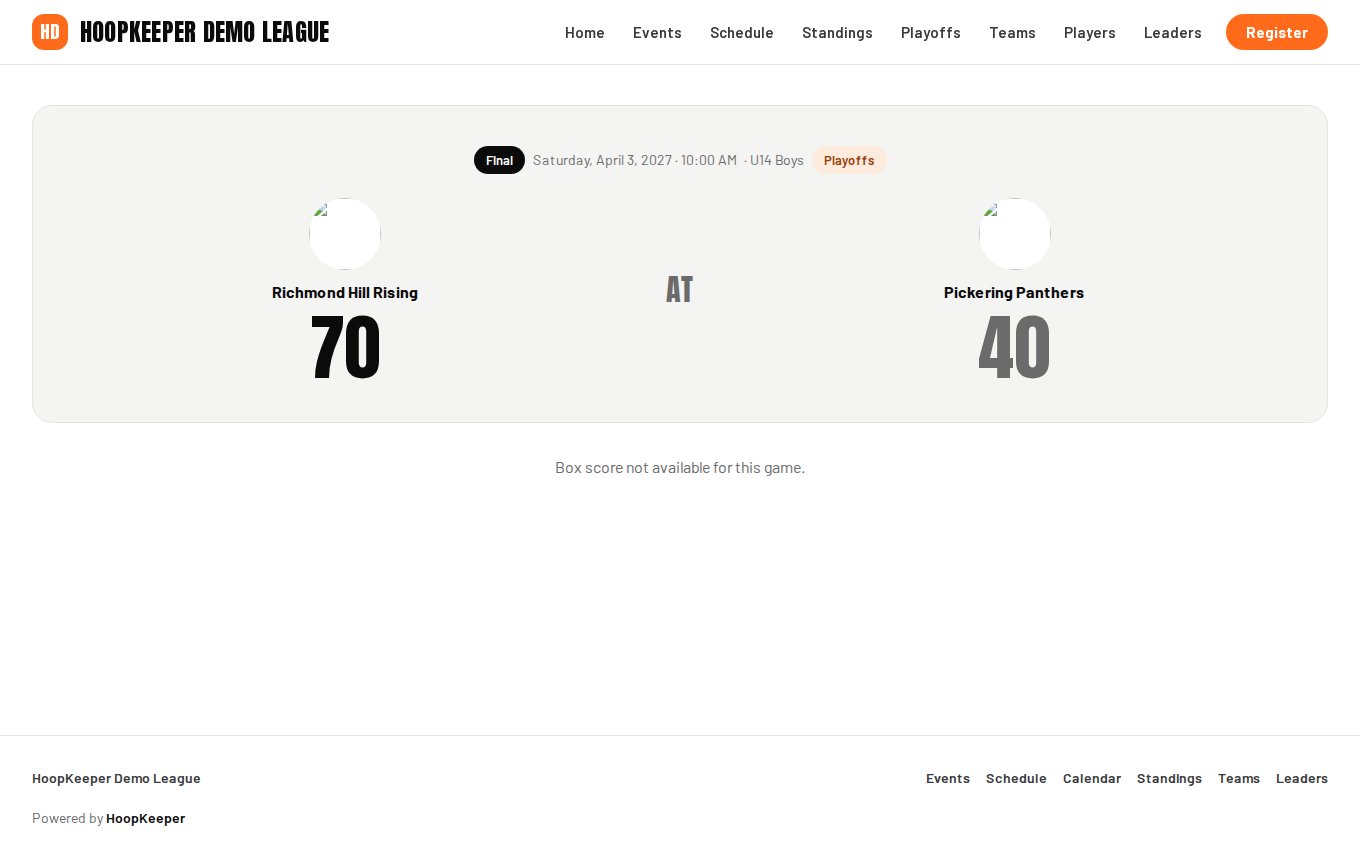Image resolution: width=1360 pixels, height=860 pixels.
Task: Click the game date 'Saturday, April 3, 2027'
Action: (x=602, y=160)
